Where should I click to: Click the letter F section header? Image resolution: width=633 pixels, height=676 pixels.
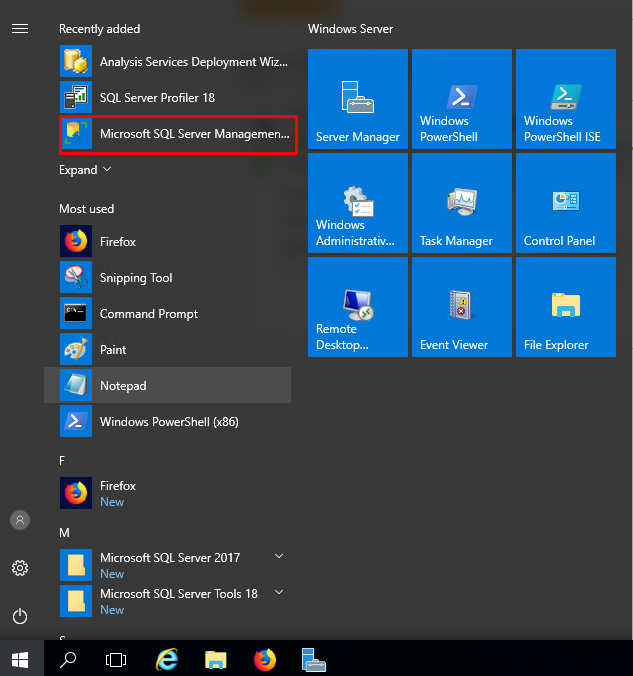click(x=62, y=461)
